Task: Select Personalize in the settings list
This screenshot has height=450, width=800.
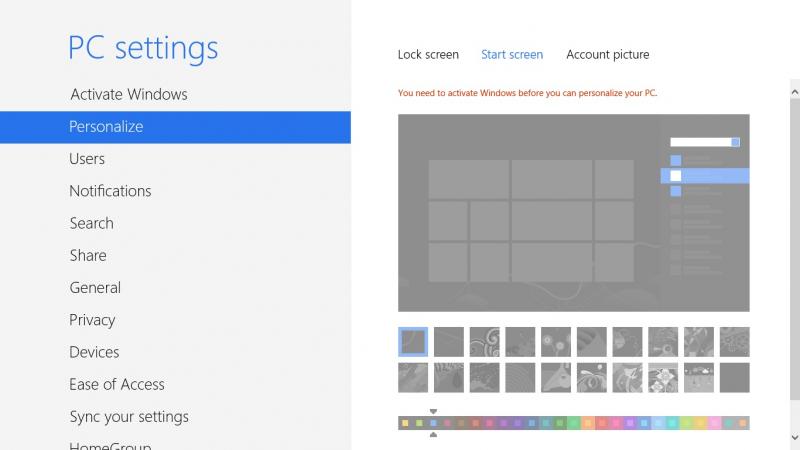Action: pos(175,127)
